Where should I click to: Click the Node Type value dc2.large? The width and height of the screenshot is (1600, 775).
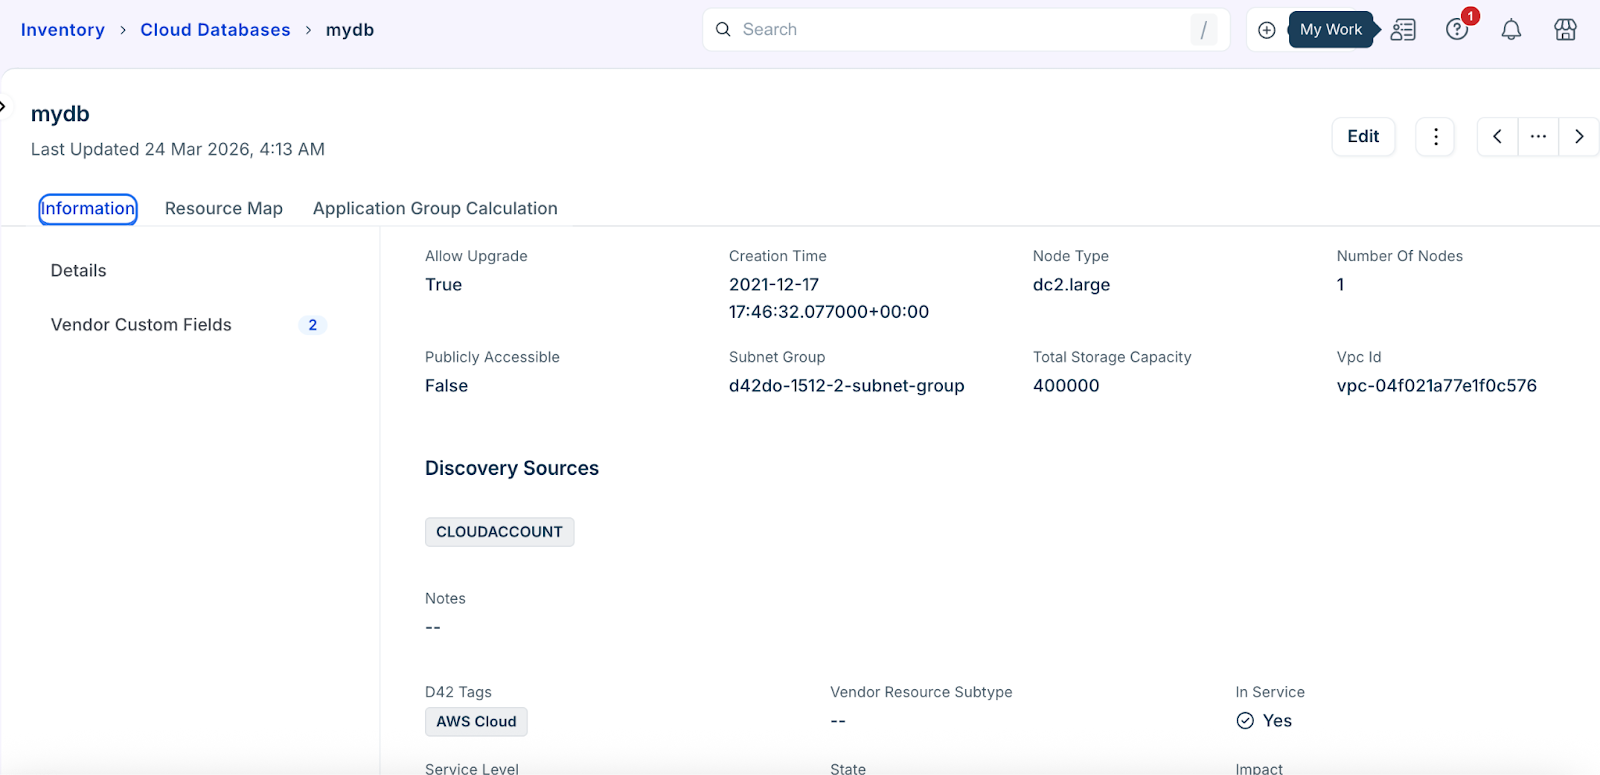click(1071, 285)
